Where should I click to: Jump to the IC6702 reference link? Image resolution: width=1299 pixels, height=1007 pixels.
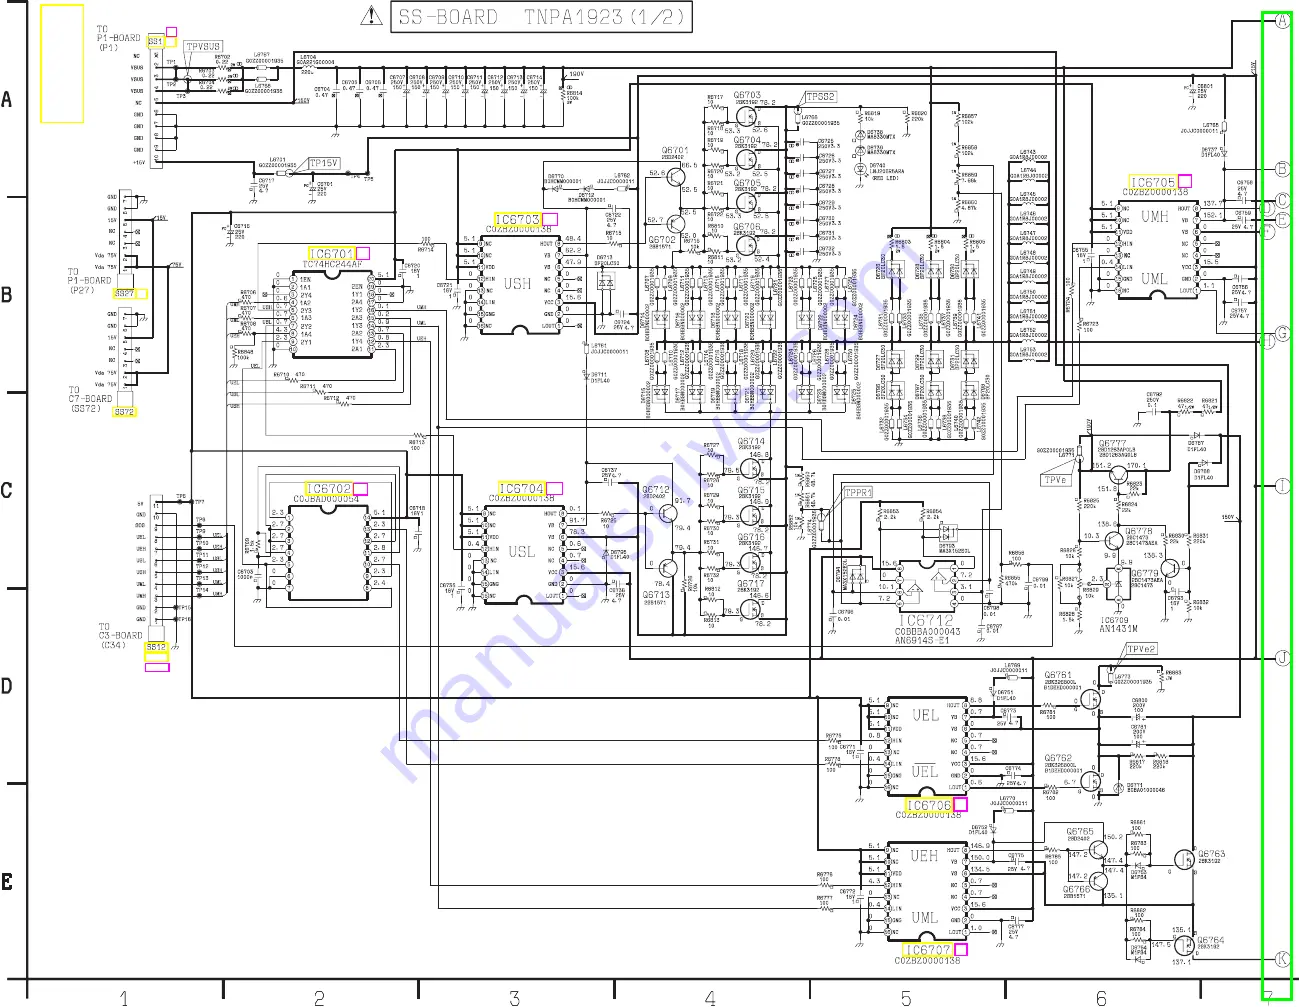(329, 489)
